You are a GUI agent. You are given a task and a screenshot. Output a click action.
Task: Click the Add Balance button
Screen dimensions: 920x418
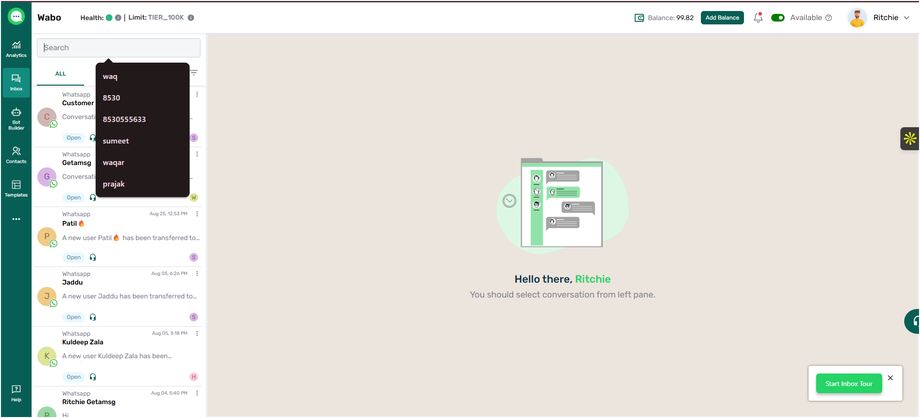click(722, 18)
